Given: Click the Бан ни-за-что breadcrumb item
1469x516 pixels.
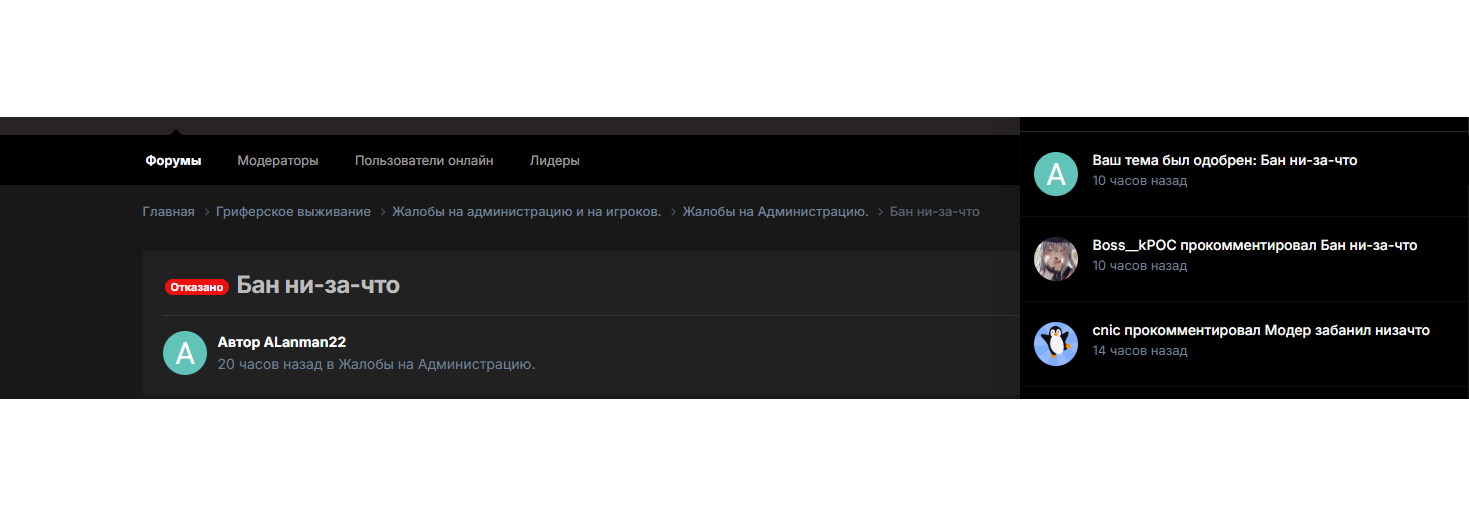Looking at the screenshot, I should click(x=934, y=212).
